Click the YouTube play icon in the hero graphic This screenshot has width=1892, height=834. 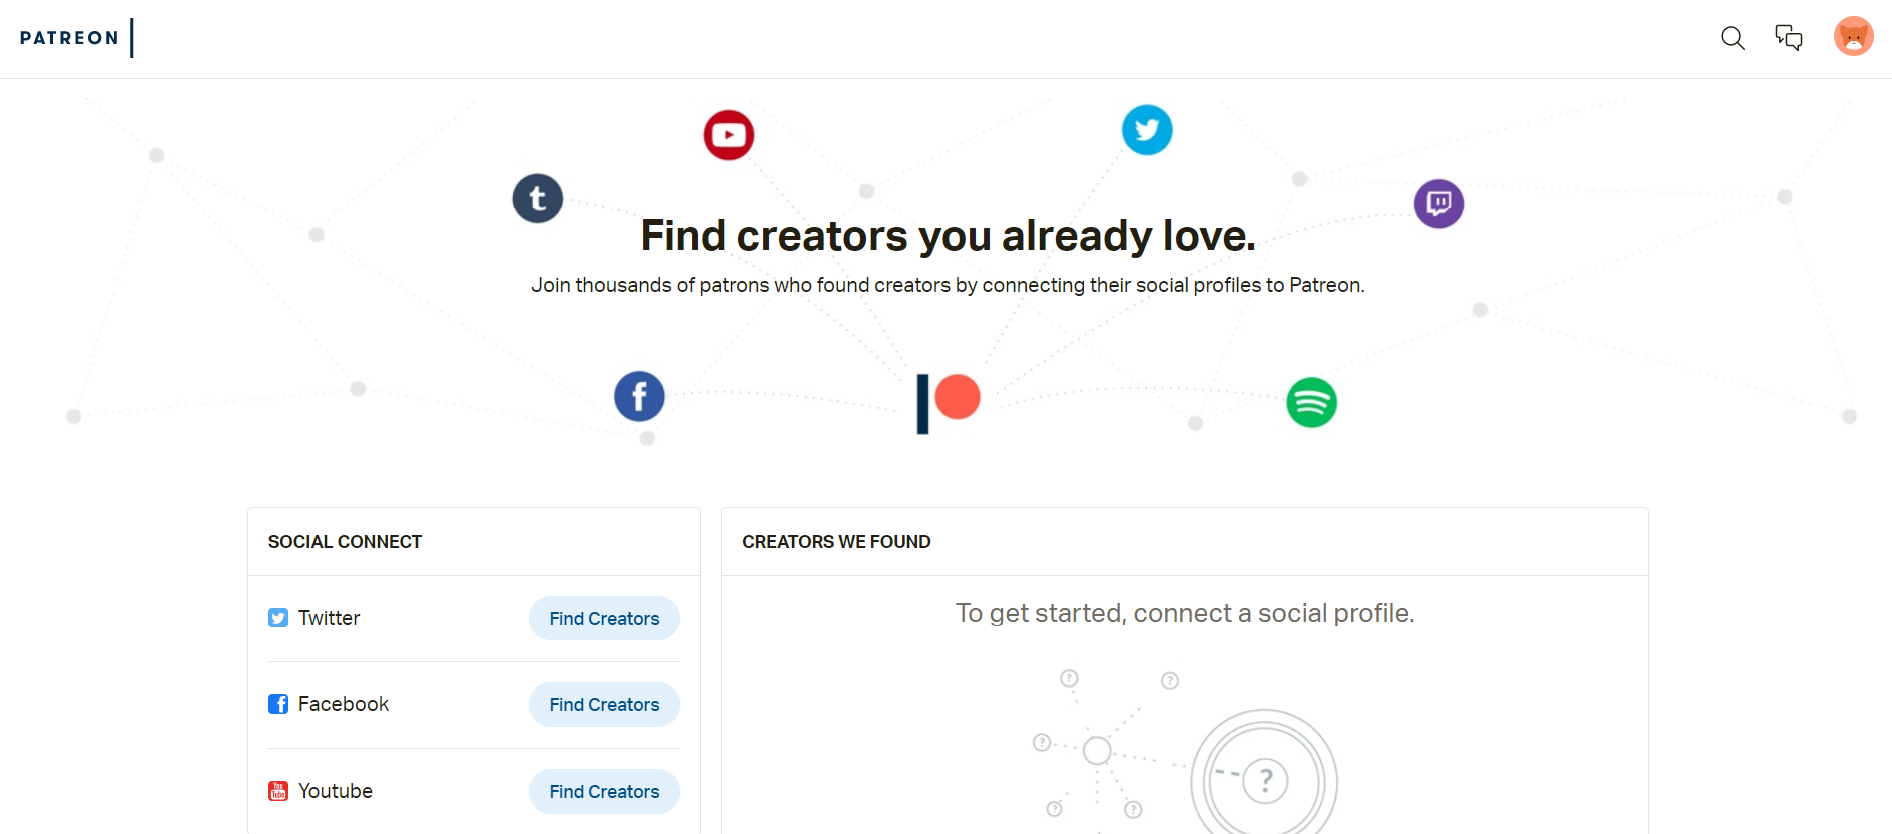(x=729, y=134)
